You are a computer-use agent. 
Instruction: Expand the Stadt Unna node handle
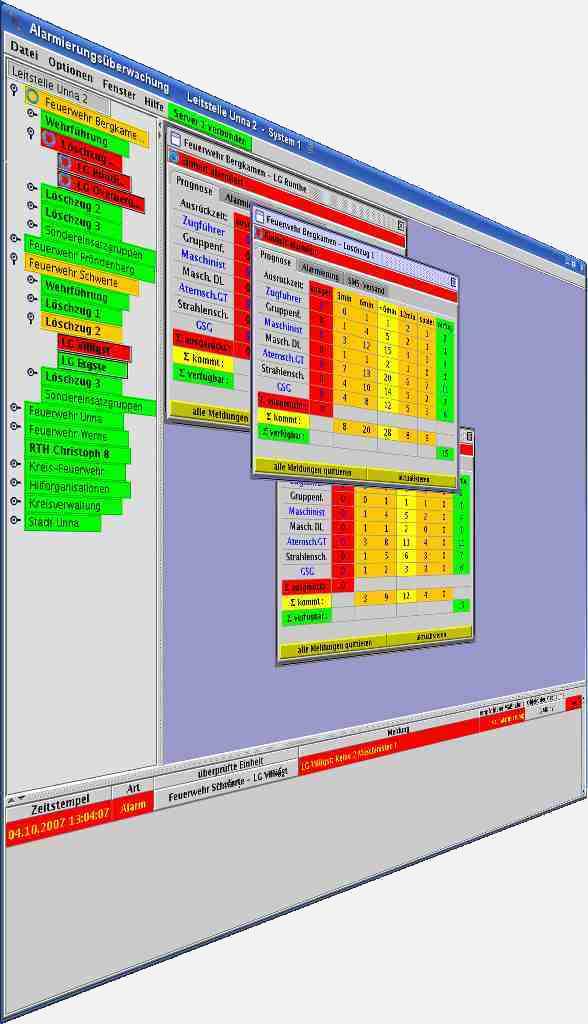coord(16,520)
